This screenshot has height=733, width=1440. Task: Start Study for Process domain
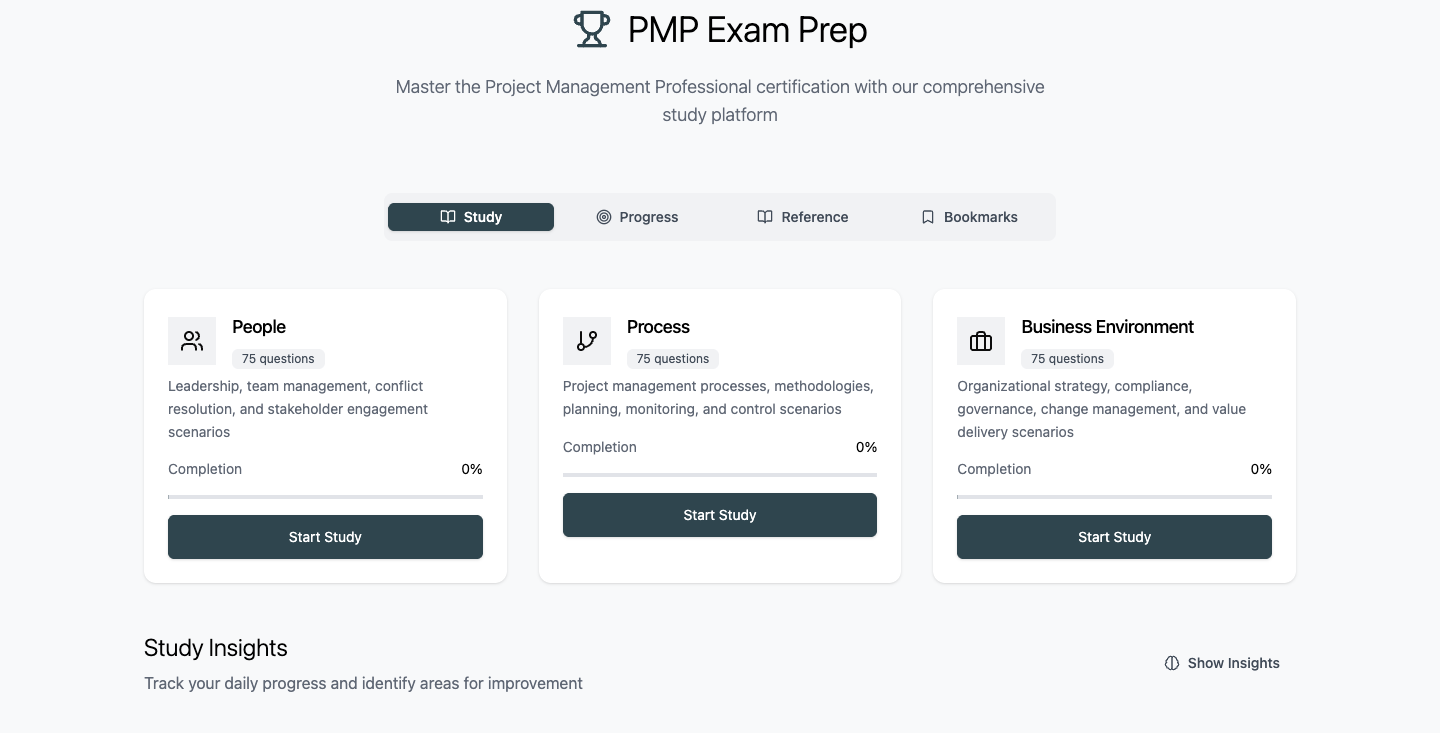pos(720,515)
